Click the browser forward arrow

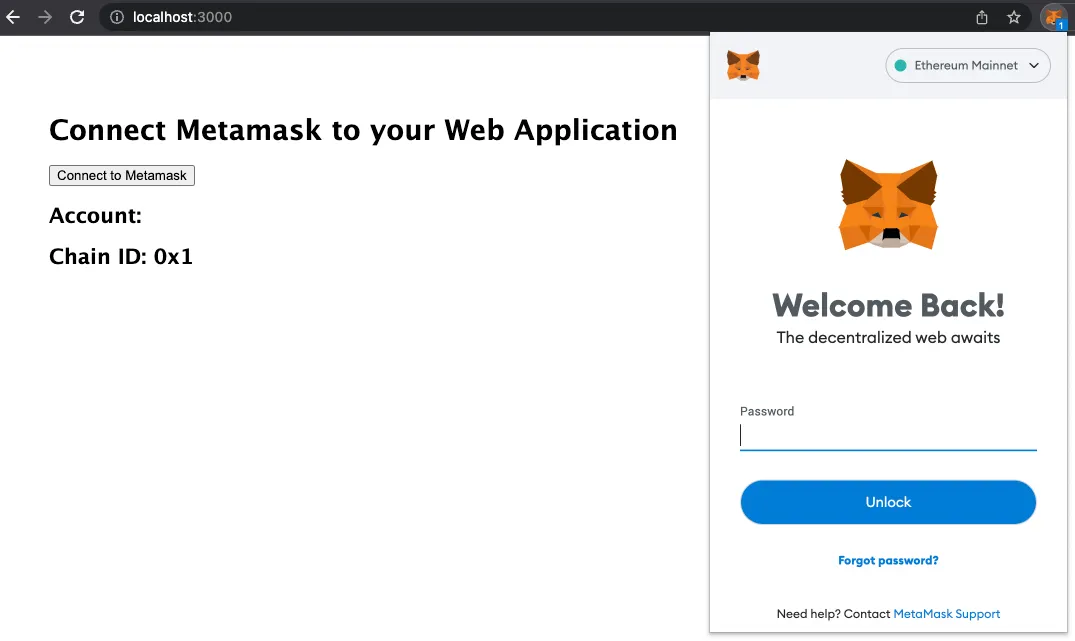45,17
